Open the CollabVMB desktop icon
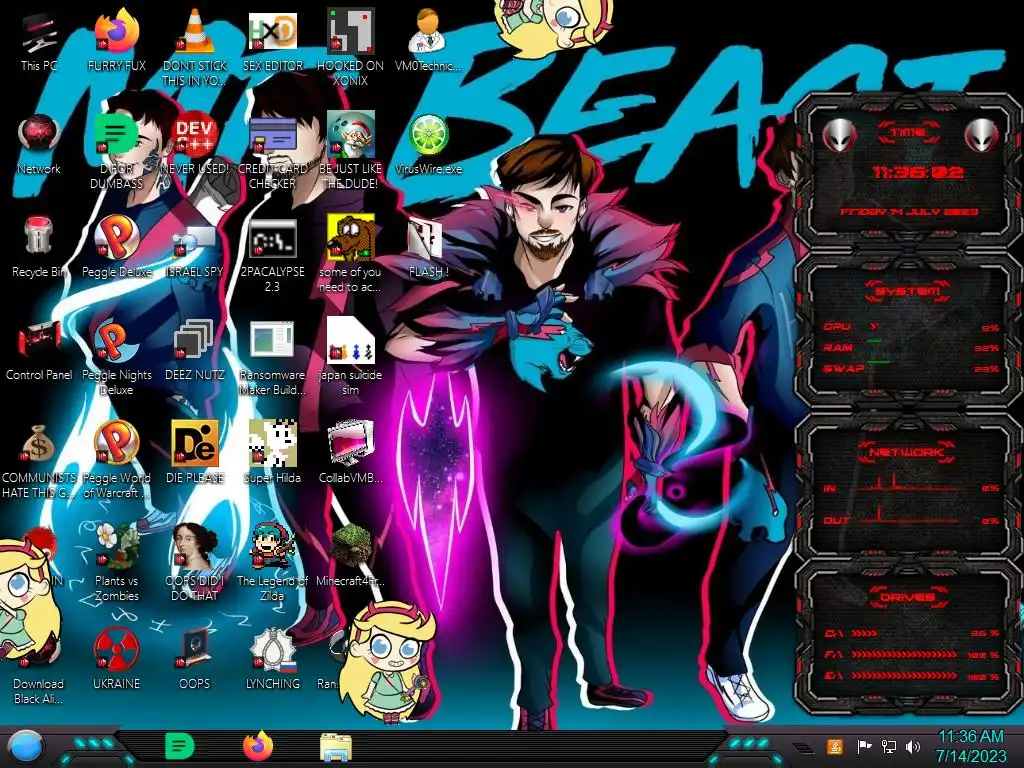 [x=350, y=454]
